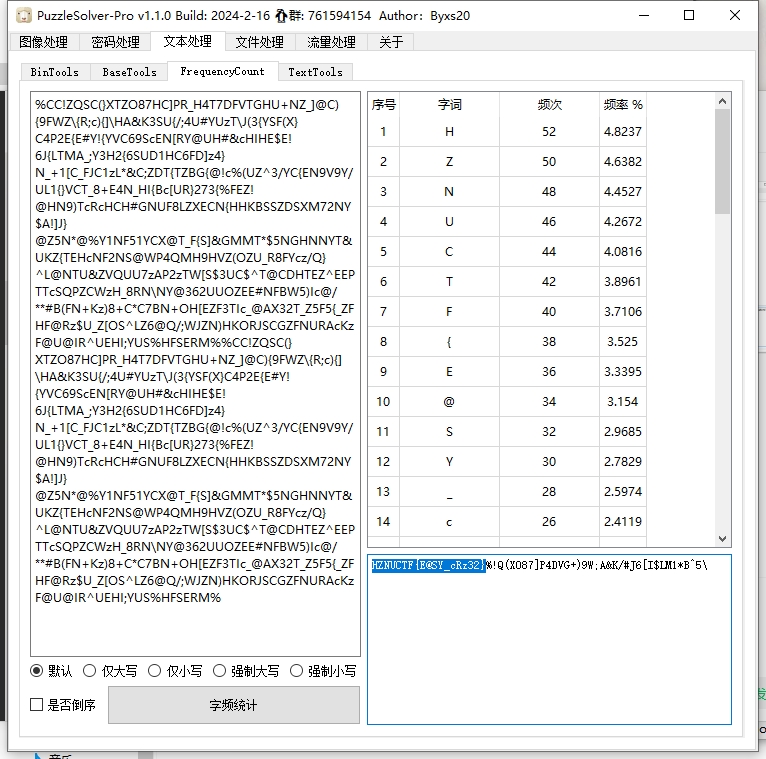Viewport: 766px width, 759px height.
Task: Go to the 关于 tab
Action: [x=391, y=42]
